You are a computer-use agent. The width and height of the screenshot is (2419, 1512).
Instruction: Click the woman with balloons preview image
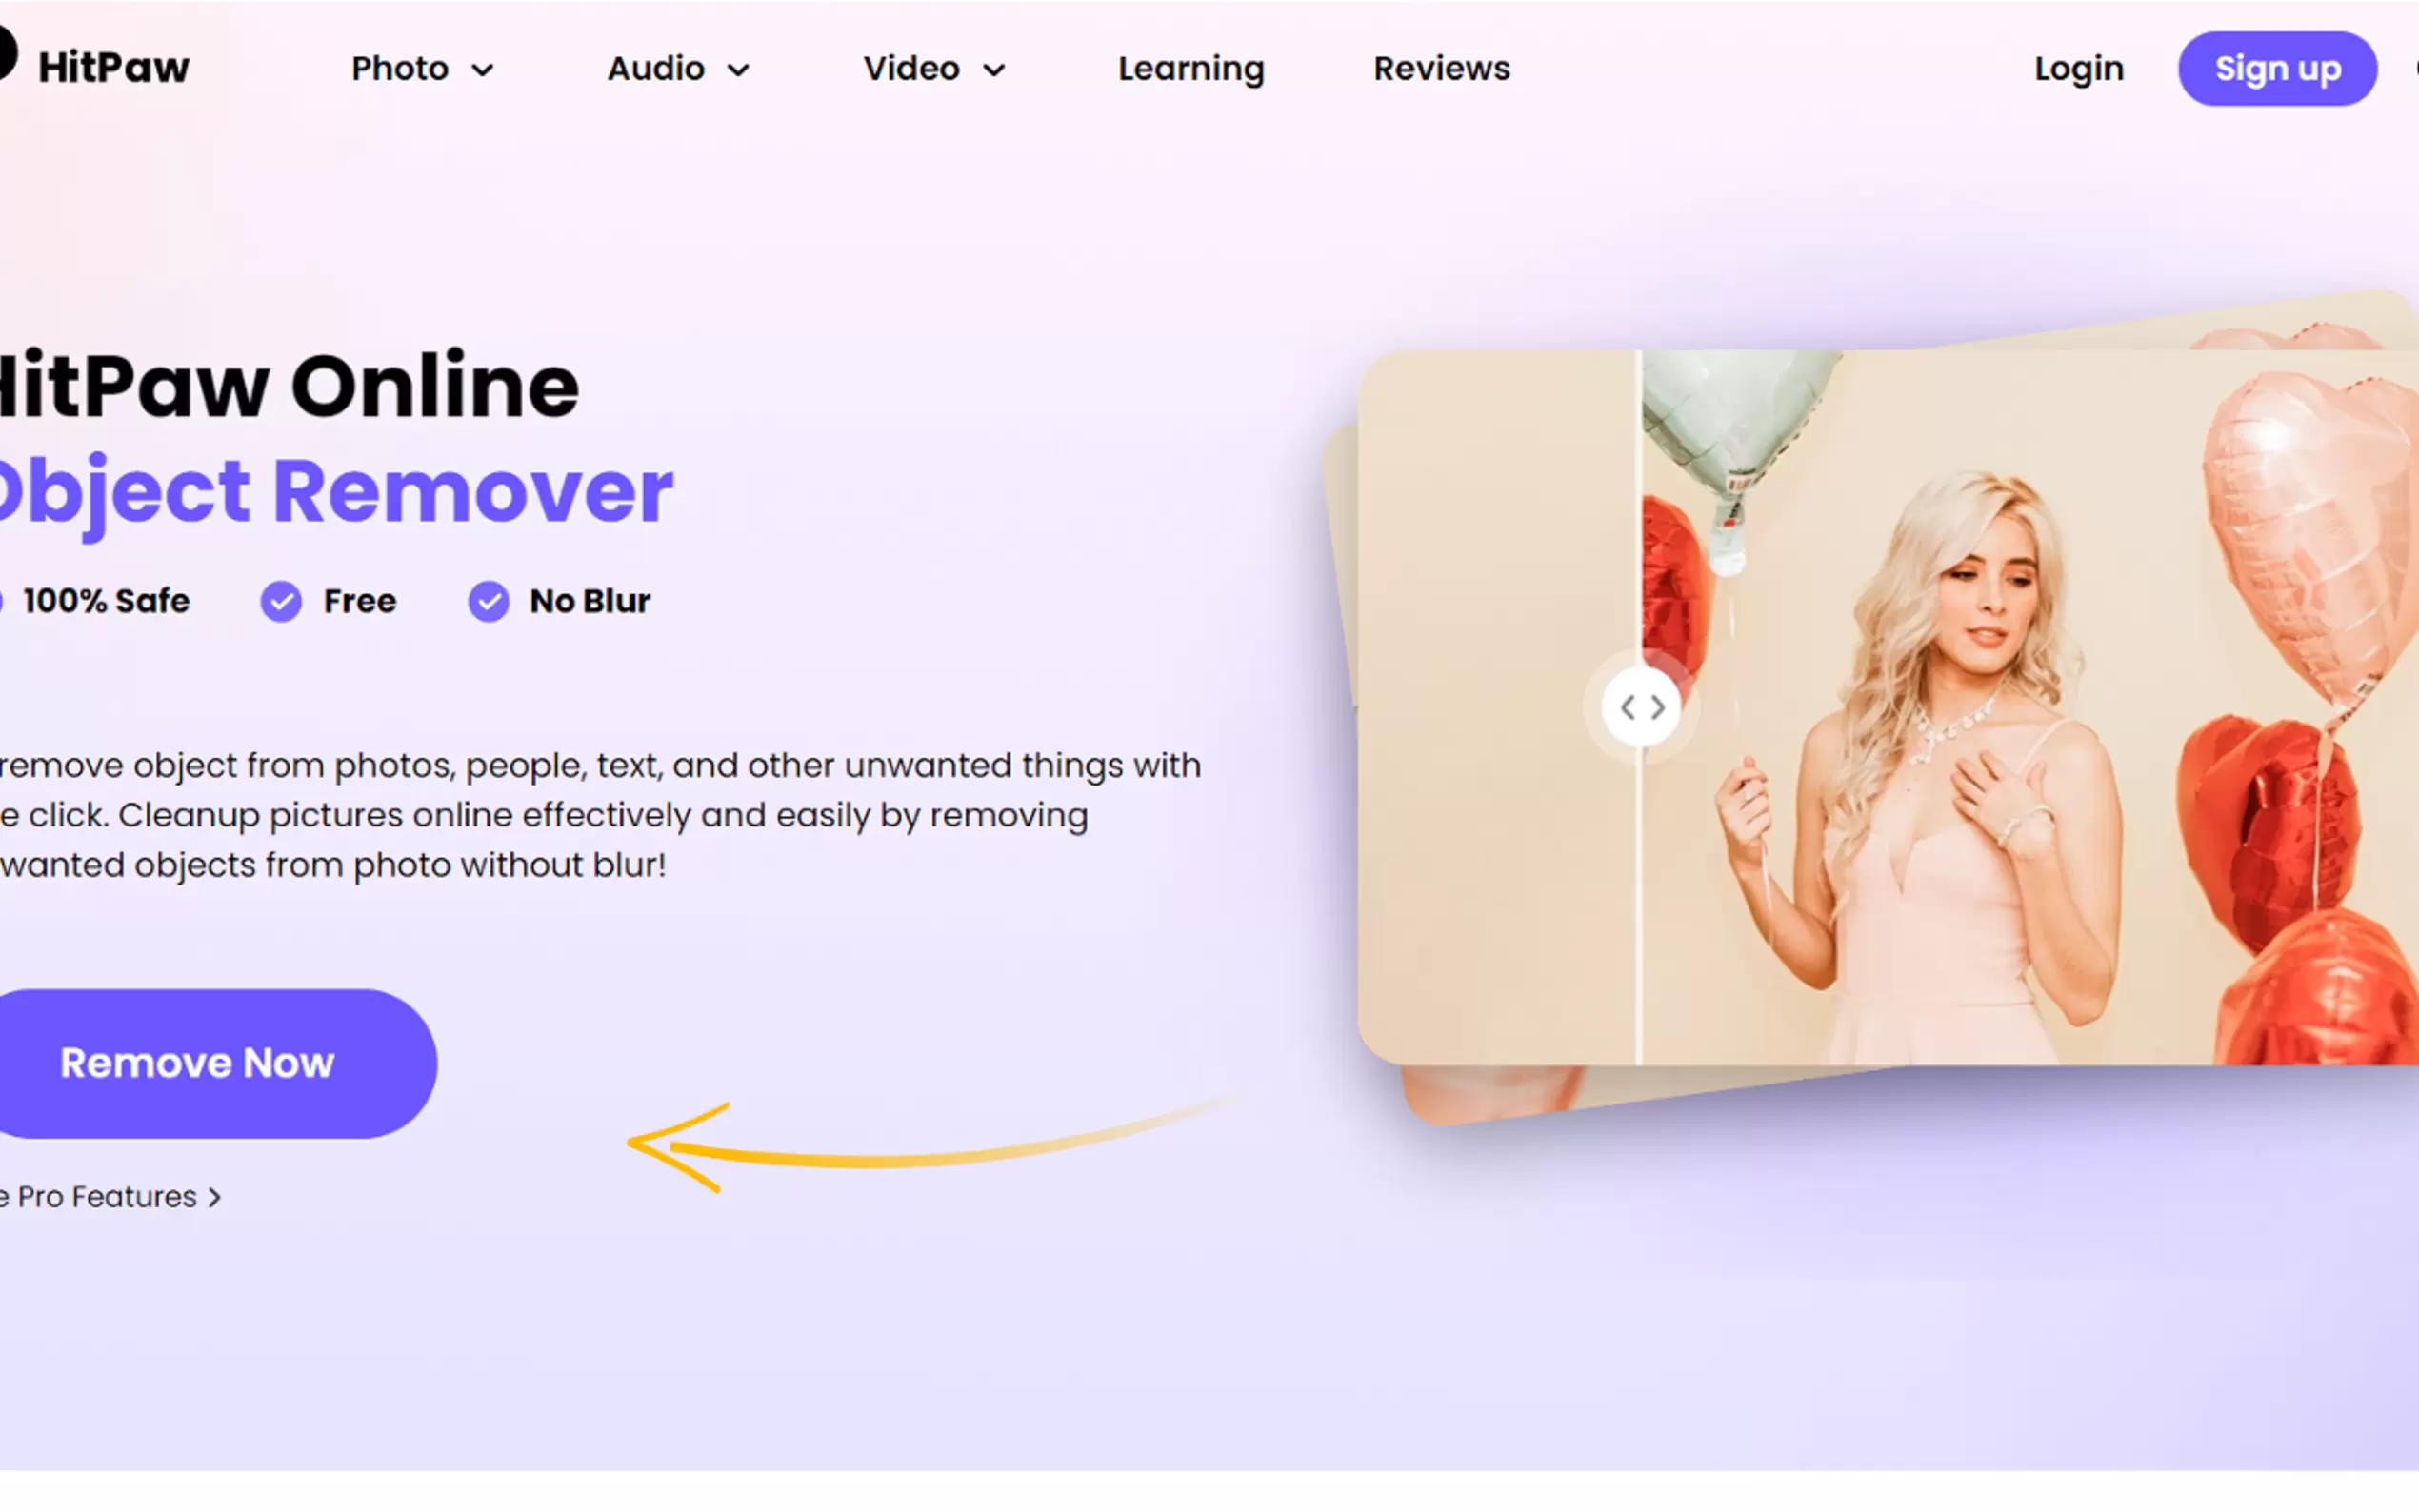coord(1888,707)
